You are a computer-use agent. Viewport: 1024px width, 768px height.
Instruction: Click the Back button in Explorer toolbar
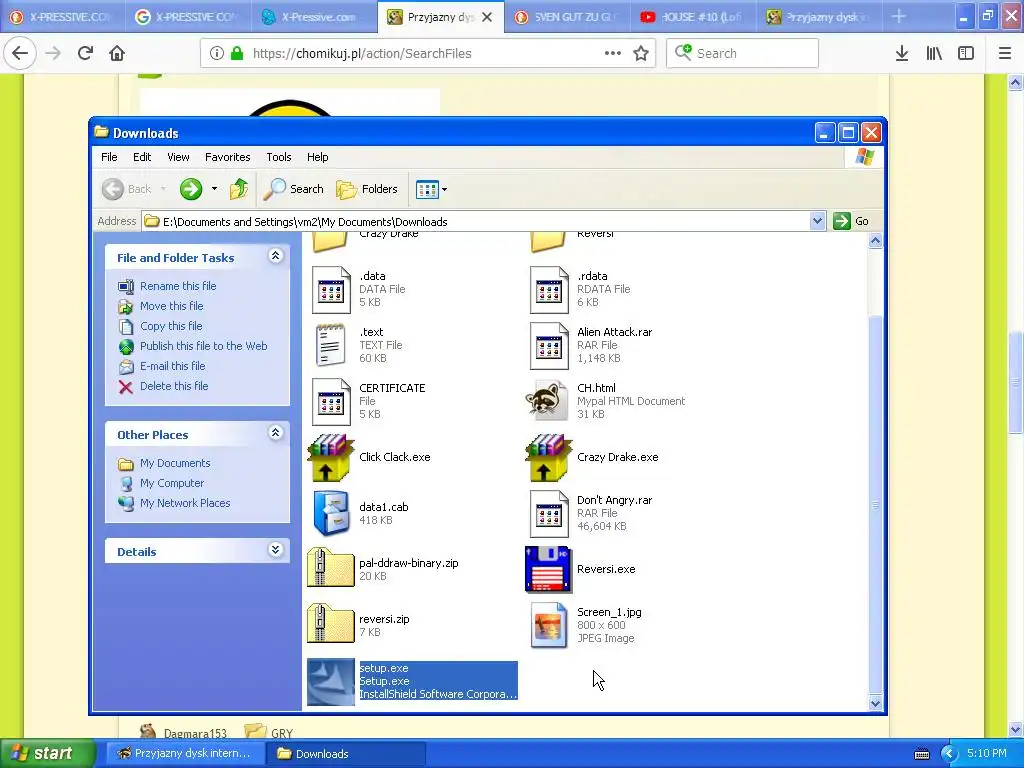(x=127, y=189)
